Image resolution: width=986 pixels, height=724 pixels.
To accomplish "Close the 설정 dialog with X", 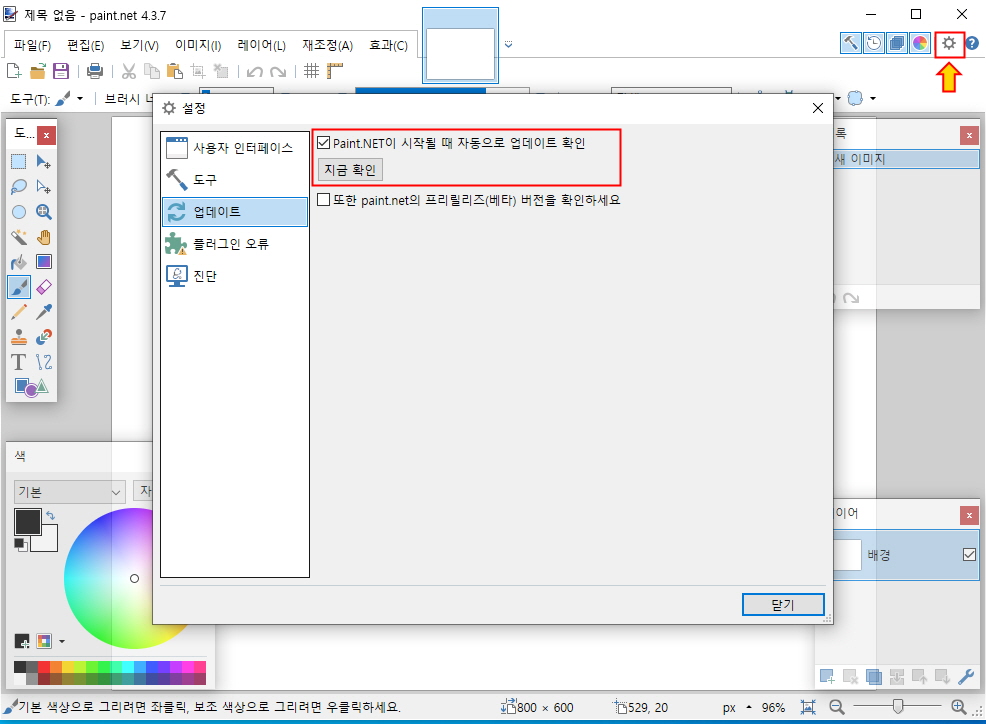I will (x=817, y=108).
